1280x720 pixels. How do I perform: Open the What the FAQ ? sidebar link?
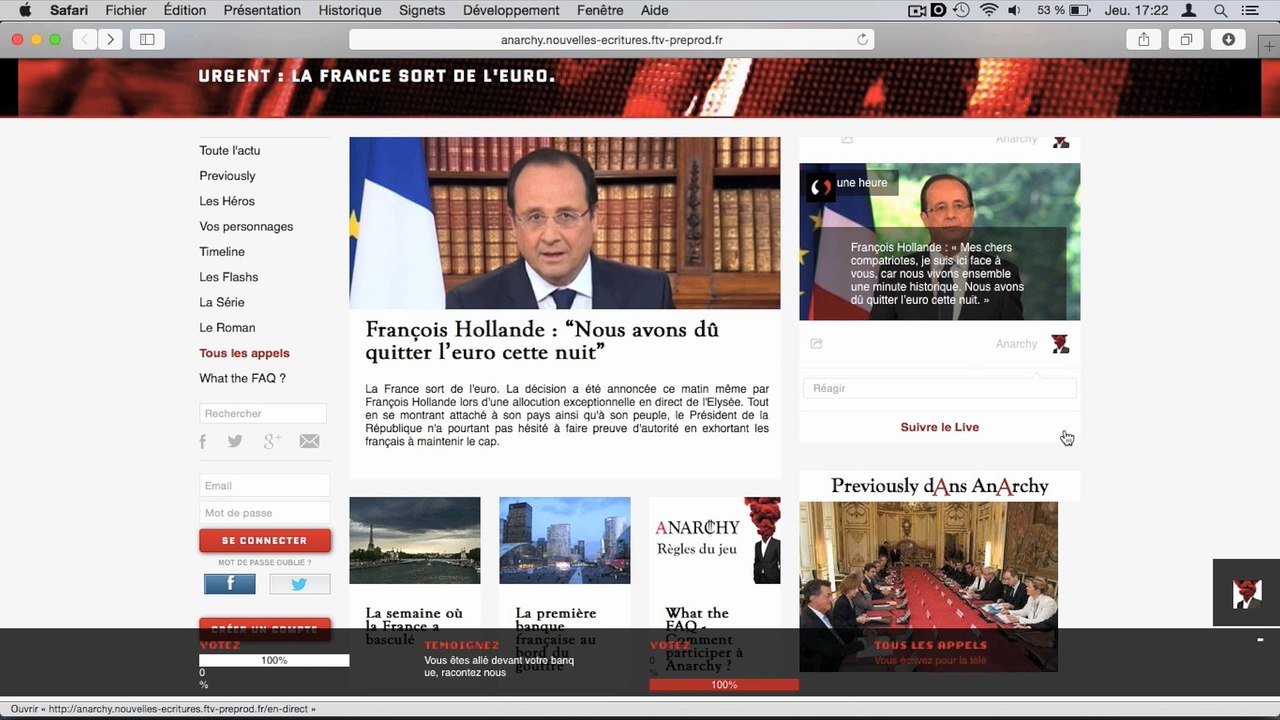(243, 378)
